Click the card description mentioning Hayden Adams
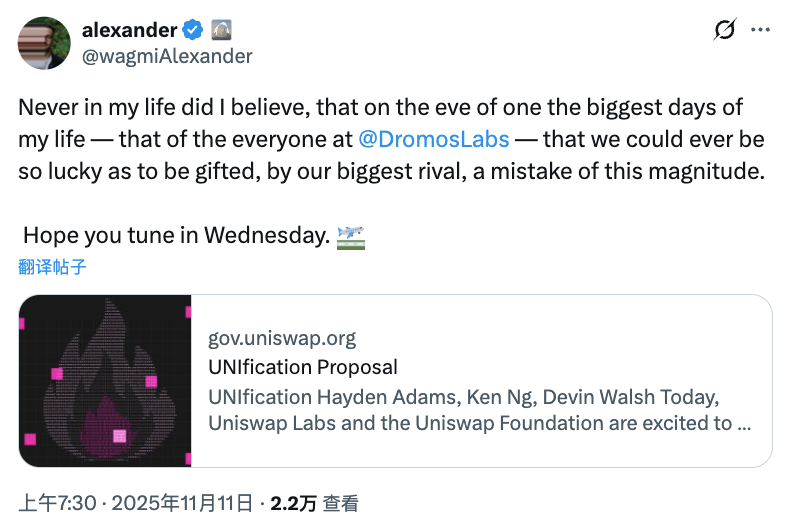This screenshot has height=532, width=794. point(480,409)
